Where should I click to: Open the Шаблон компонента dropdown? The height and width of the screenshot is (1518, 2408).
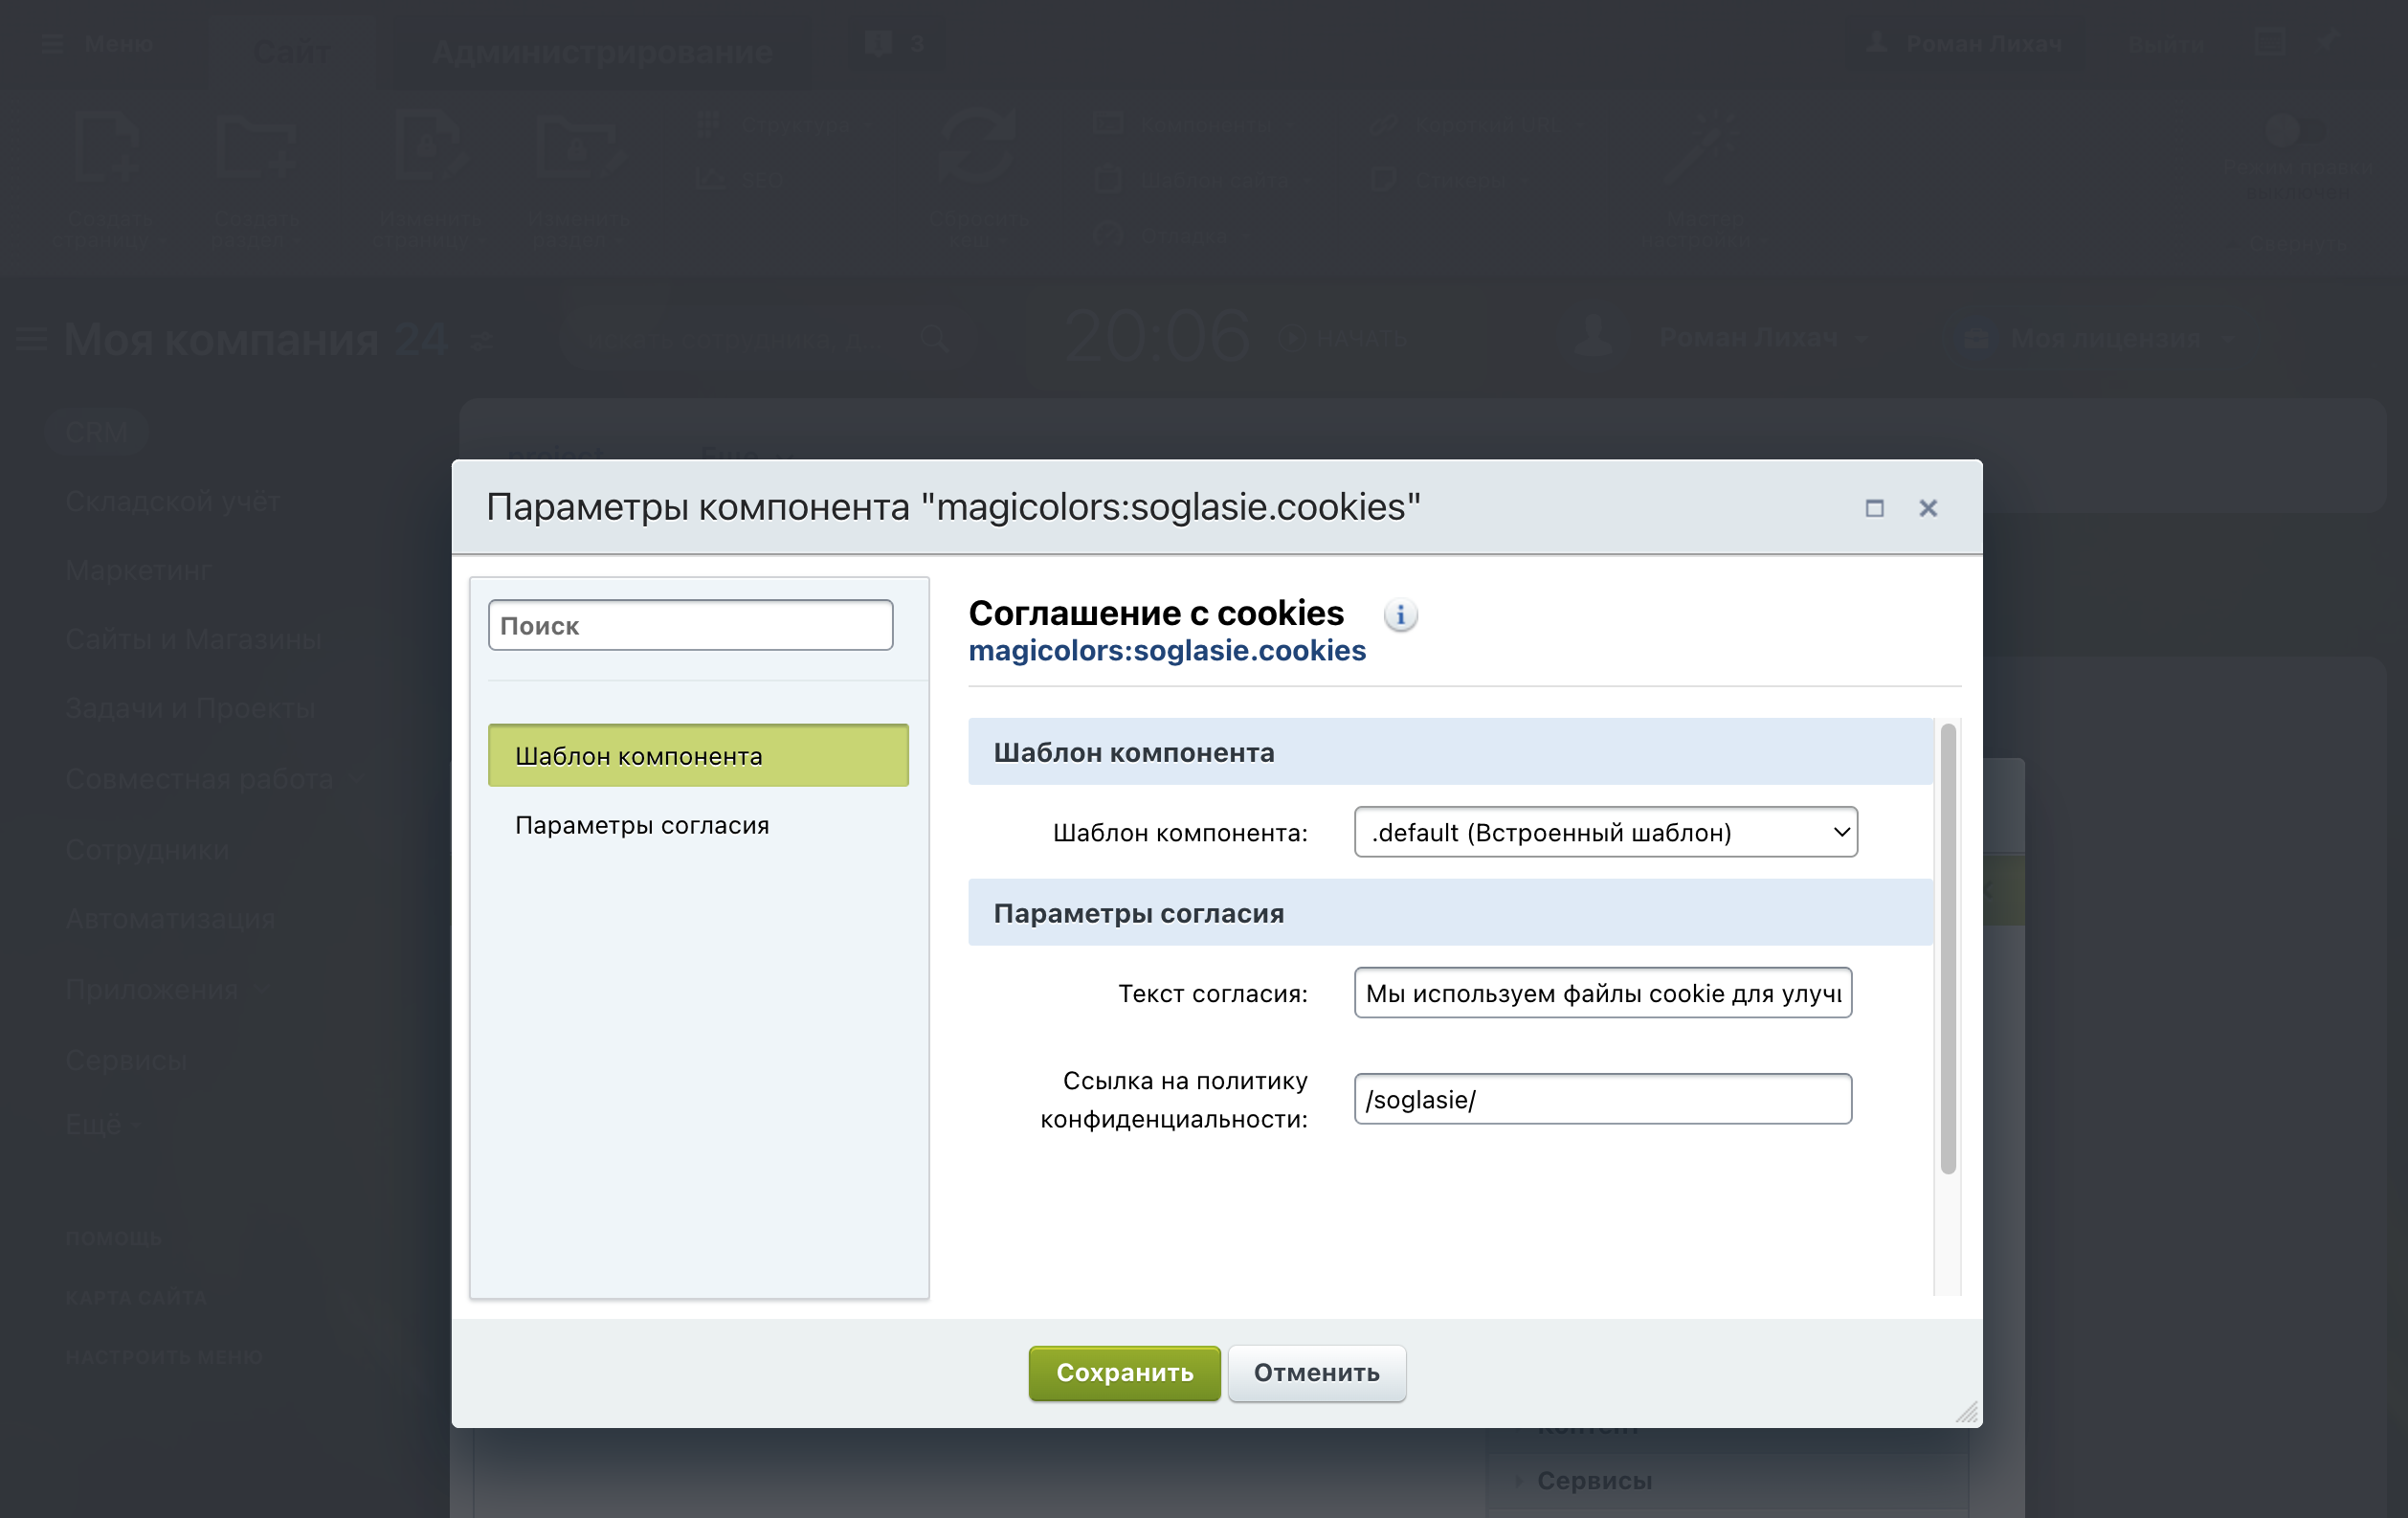pyautogui.click(x=1605, y=832)
